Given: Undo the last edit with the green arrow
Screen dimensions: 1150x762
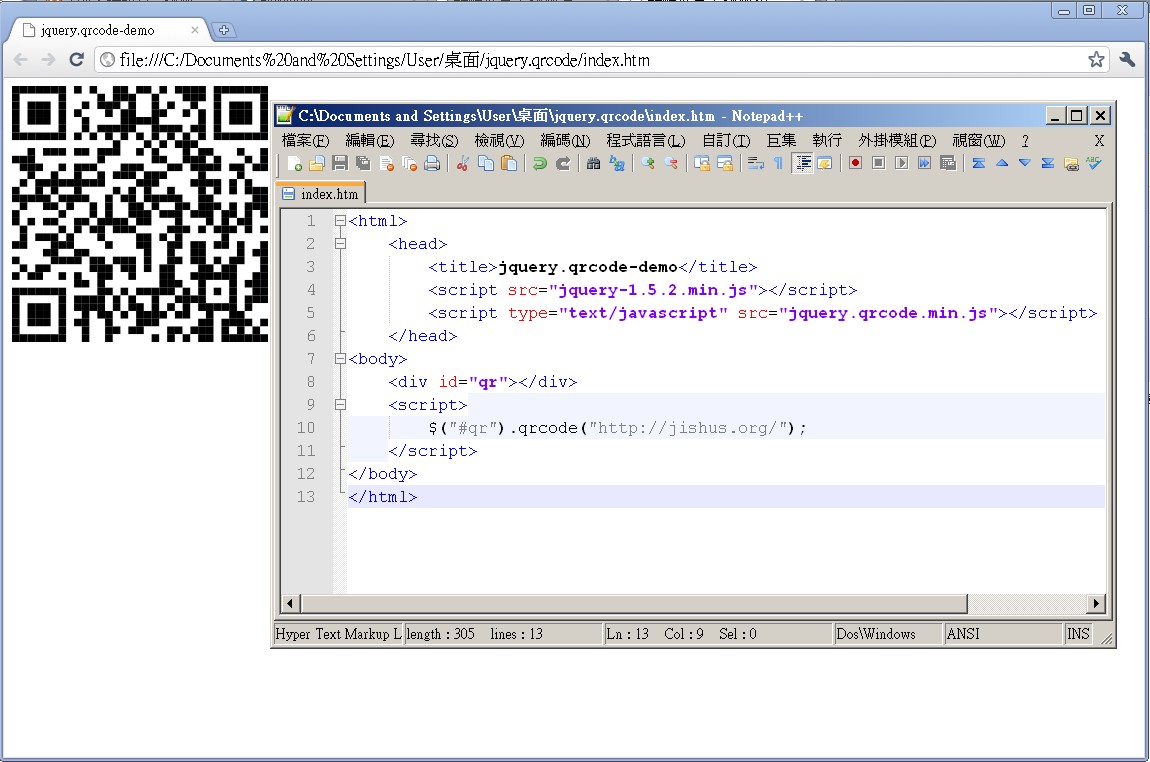Looking at the screenshot, I should click(540, 164).
